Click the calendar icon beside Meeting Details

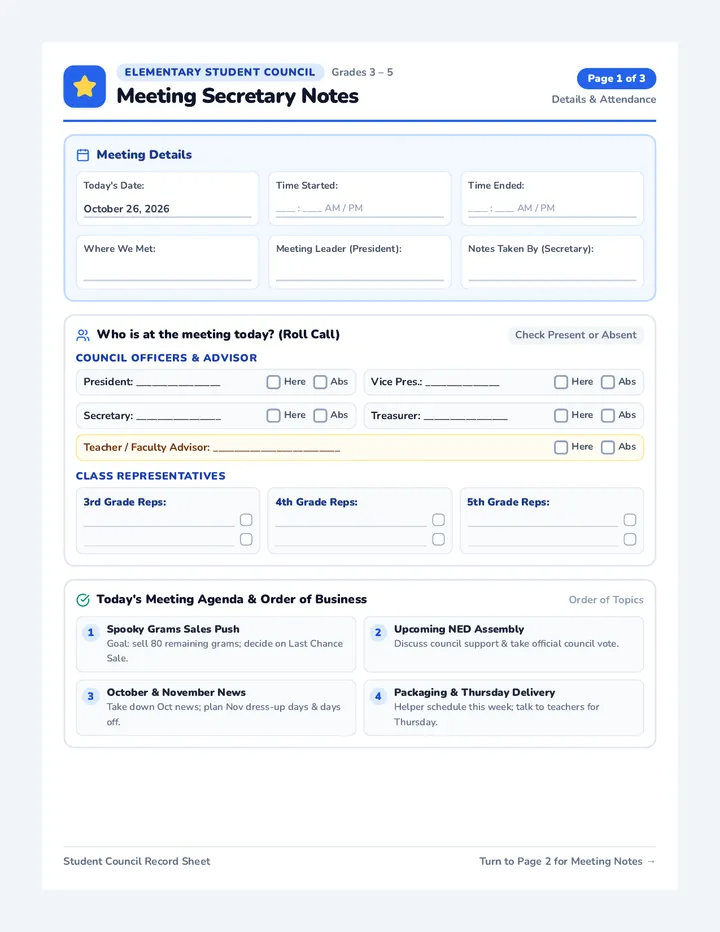pos(83,155)
